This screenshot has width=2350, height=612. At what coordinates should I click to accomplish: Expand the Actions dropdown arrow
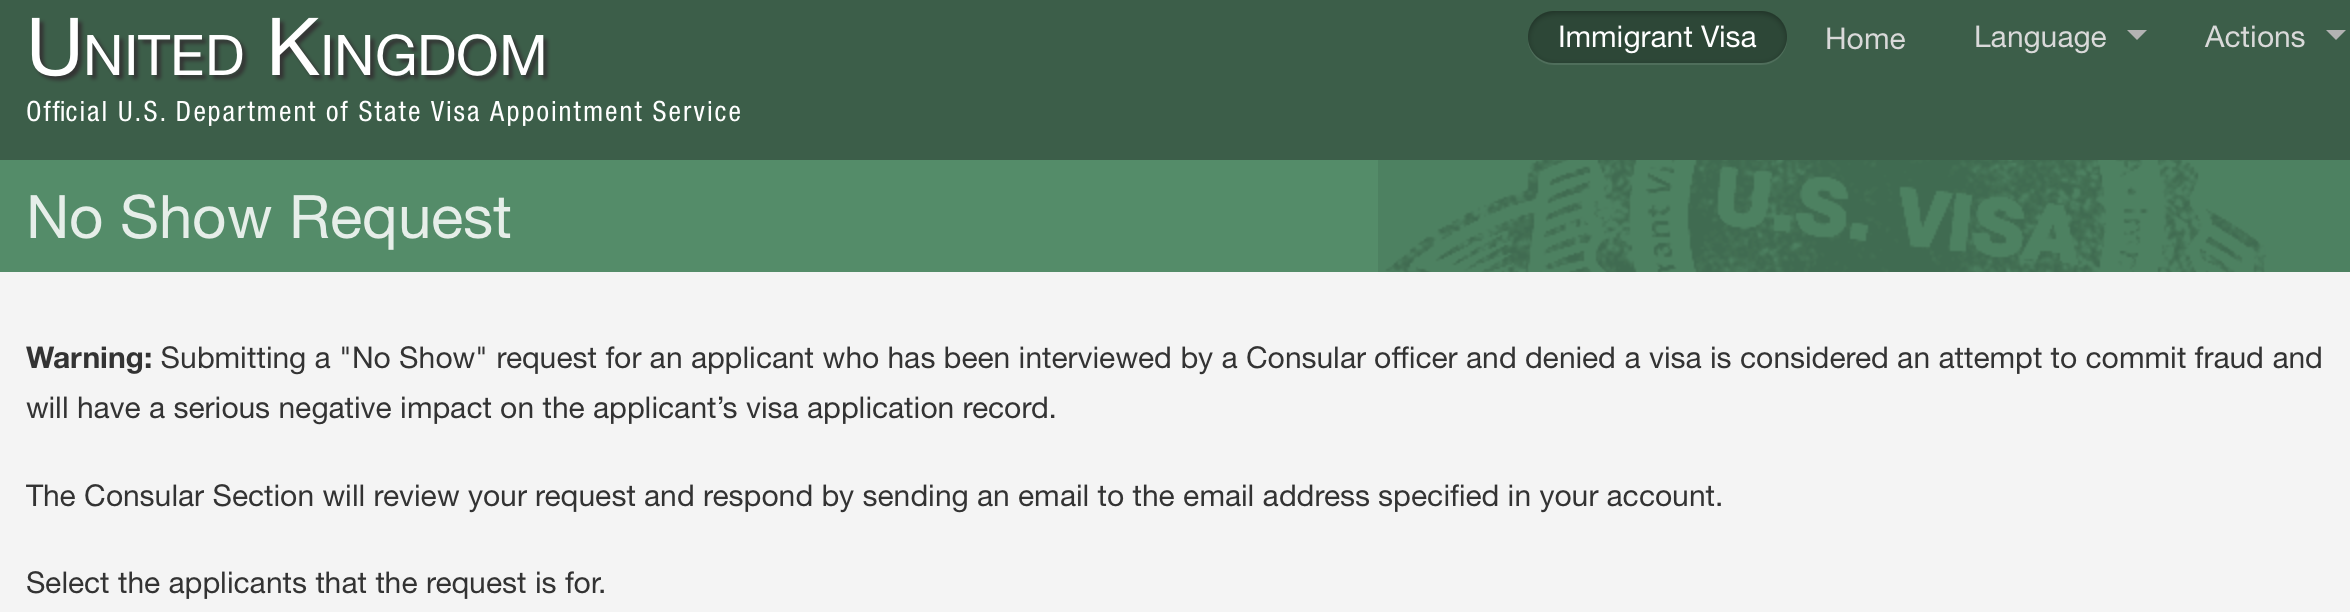coord(2336,35)
